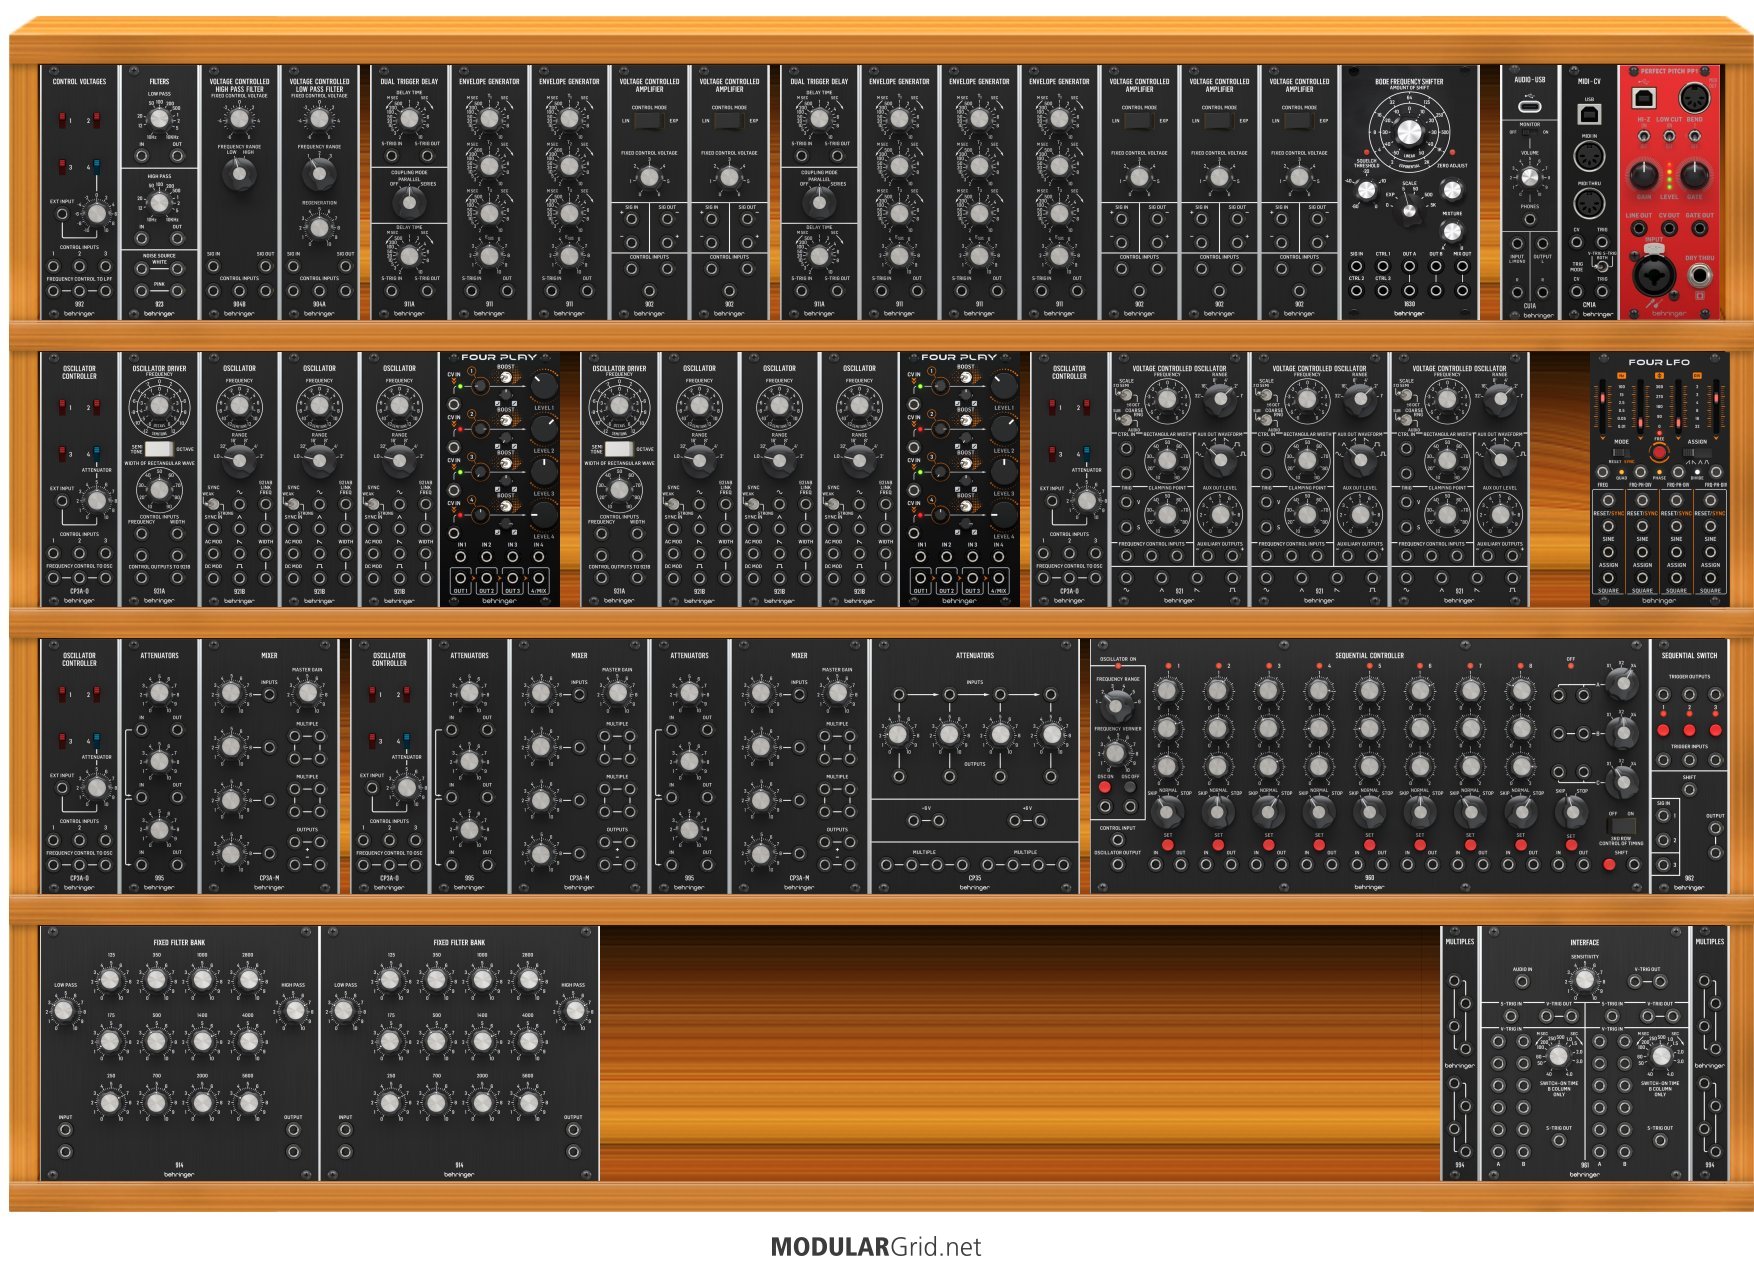The image size is (1754, 1268).
Task: Turn the SCALE selector on Bode Frequency Shifter
Action: click(x=1409, y=211)
